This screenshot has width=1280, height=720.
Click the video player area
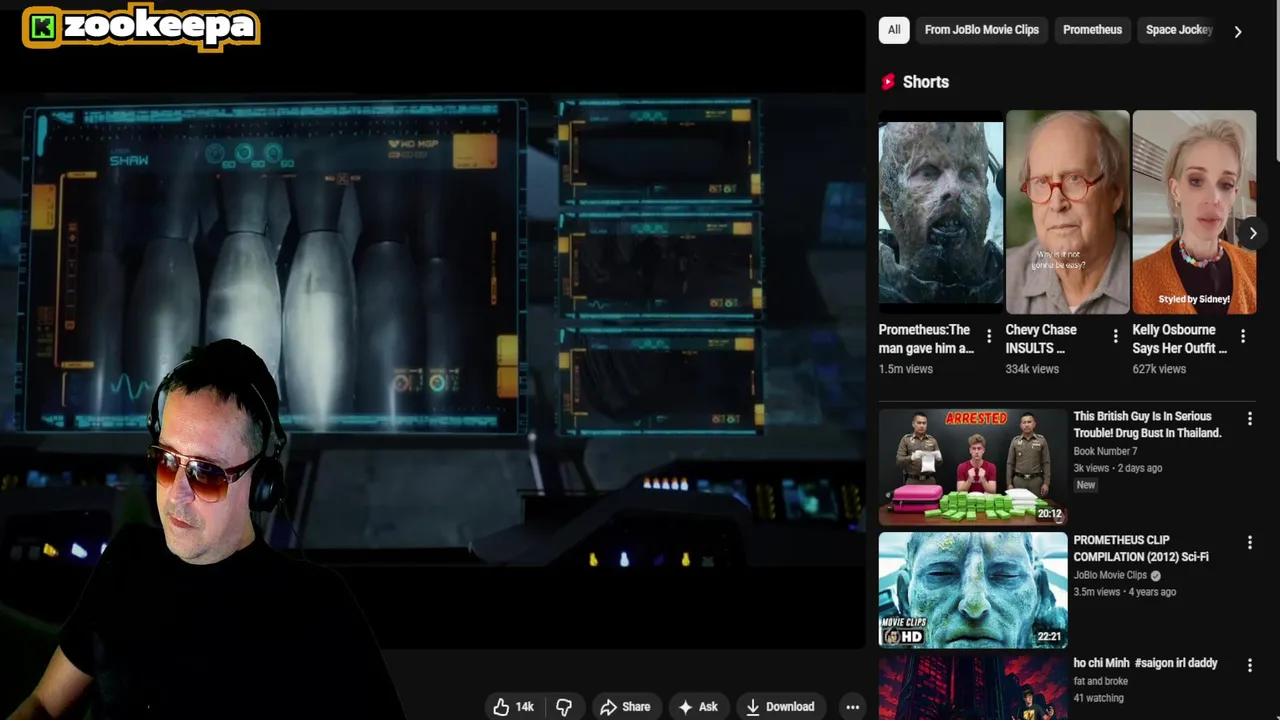click(x=432, y=330)
